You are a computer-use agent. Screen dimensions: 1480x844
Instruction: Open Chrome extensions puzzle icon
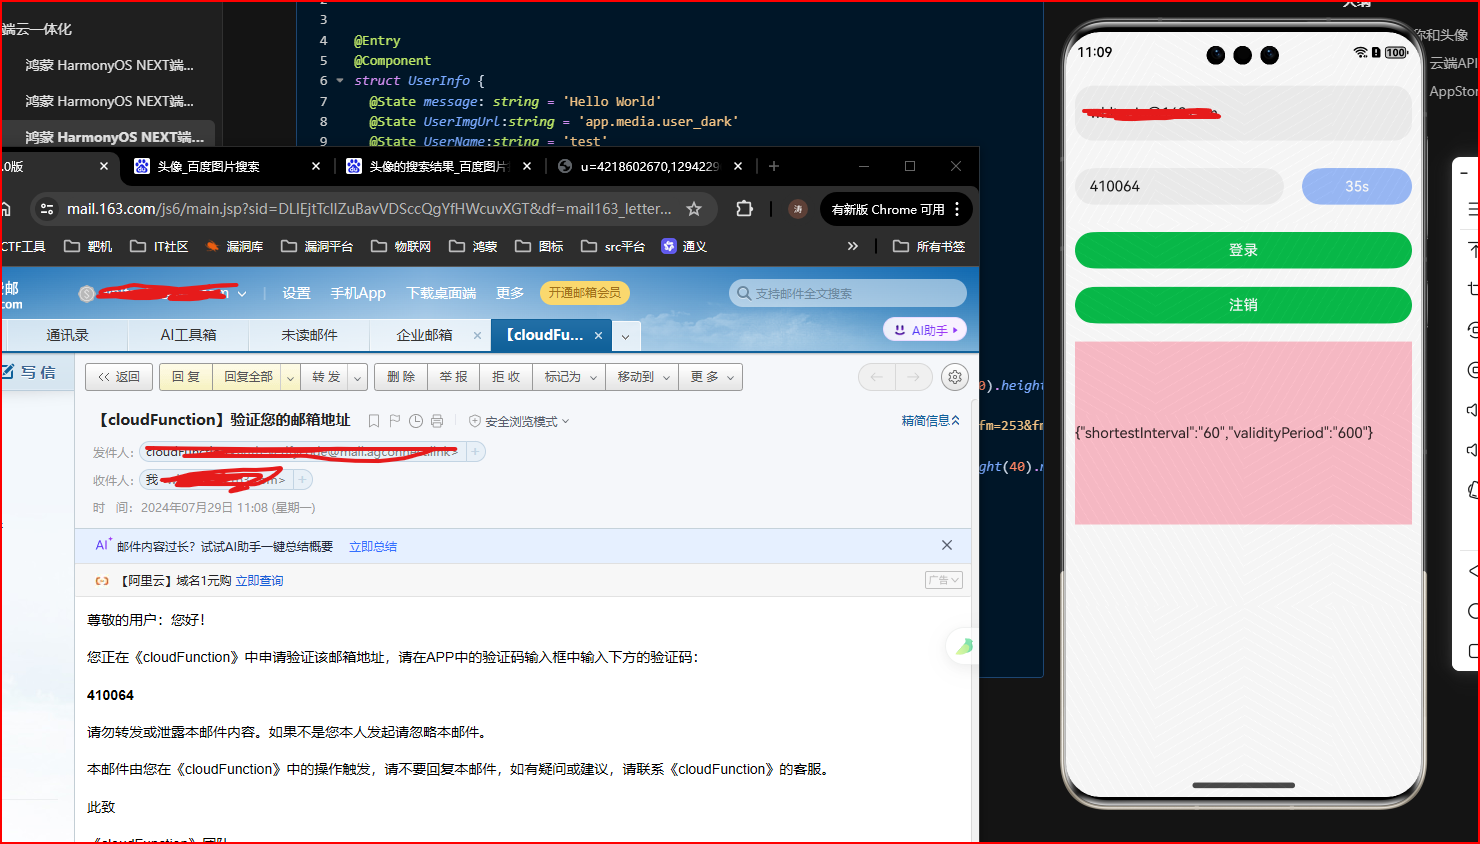click(x=744, y=209)
